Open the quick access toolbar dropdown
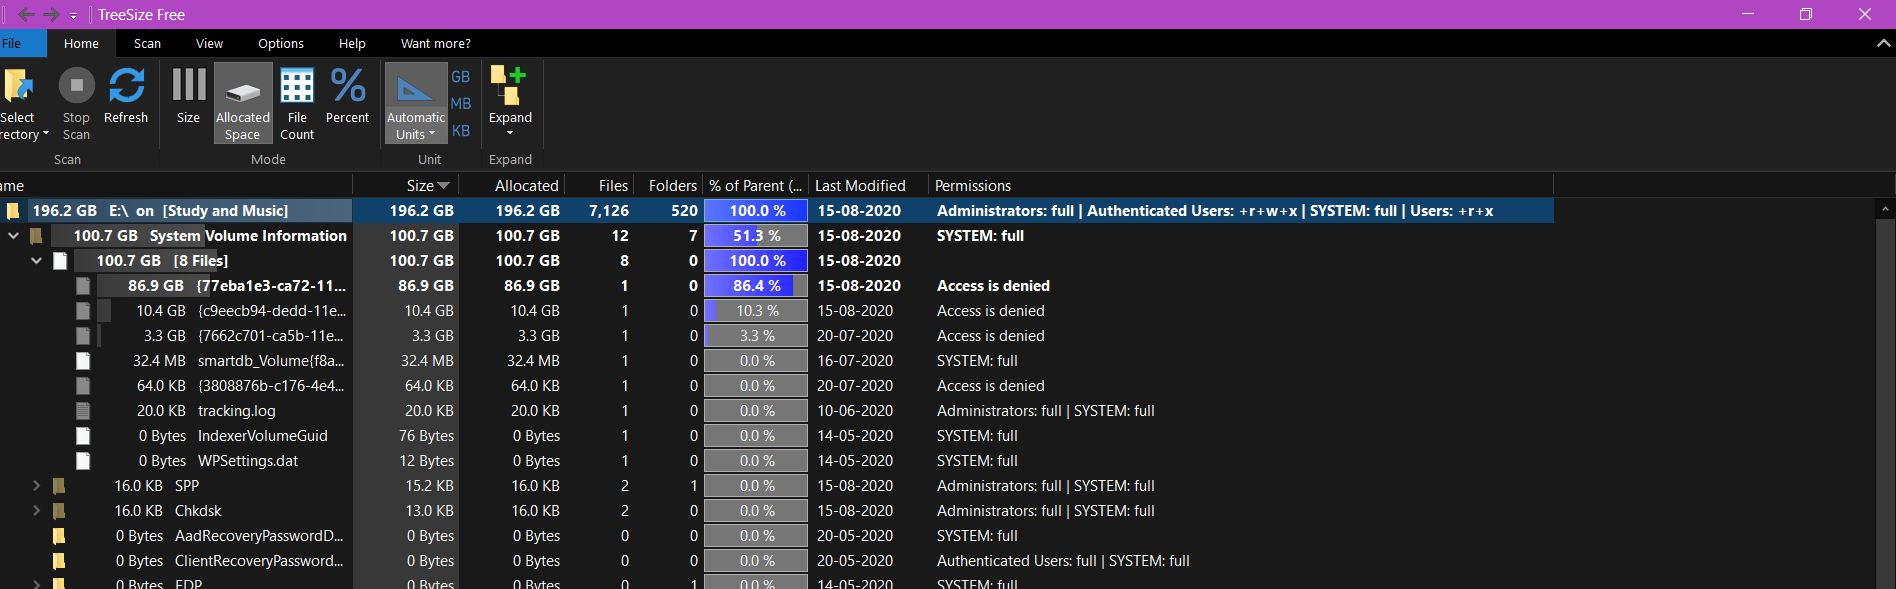Image resolution: width=1896 pixels, height=589 pixels. click(x=73, y=16)
